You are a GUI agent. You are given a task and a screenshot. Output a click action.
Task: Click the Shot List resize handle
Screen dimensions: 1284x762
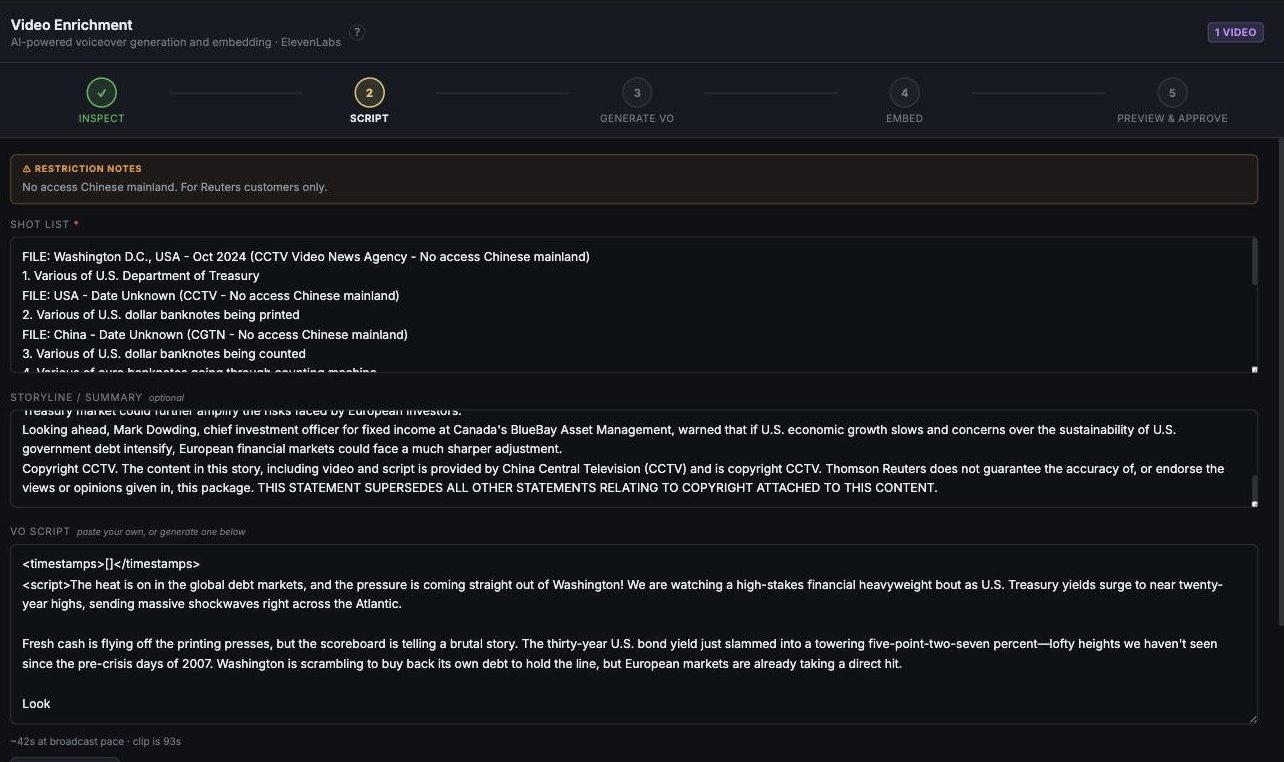[1254, 369]
